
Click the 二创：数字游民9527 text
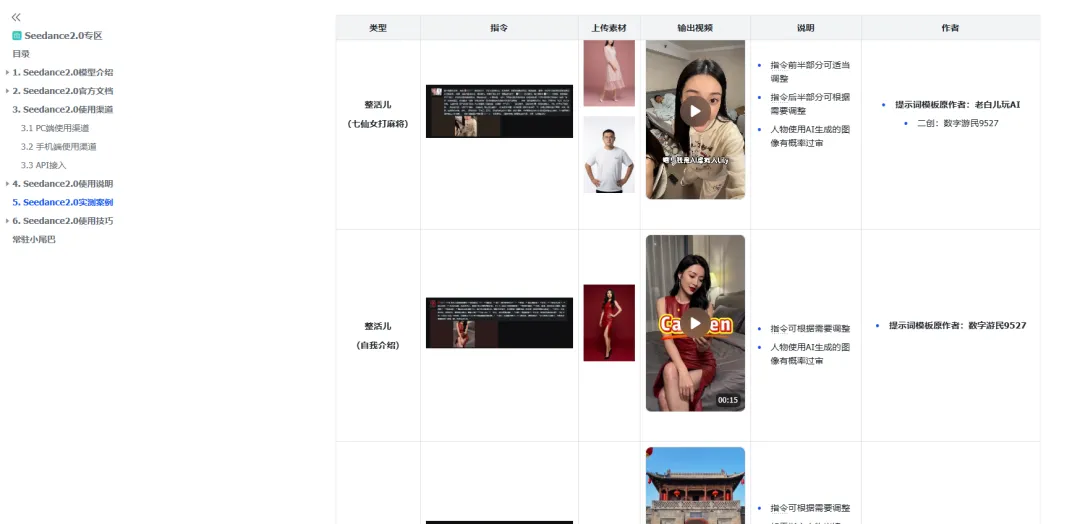[957, 123]
